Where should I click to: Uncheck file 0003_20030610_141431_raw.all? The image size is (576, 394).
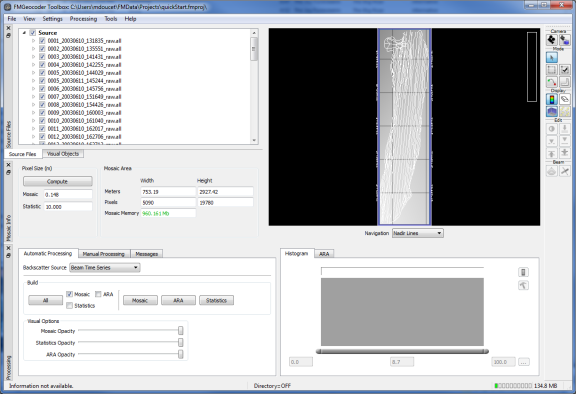click(42, 57)
